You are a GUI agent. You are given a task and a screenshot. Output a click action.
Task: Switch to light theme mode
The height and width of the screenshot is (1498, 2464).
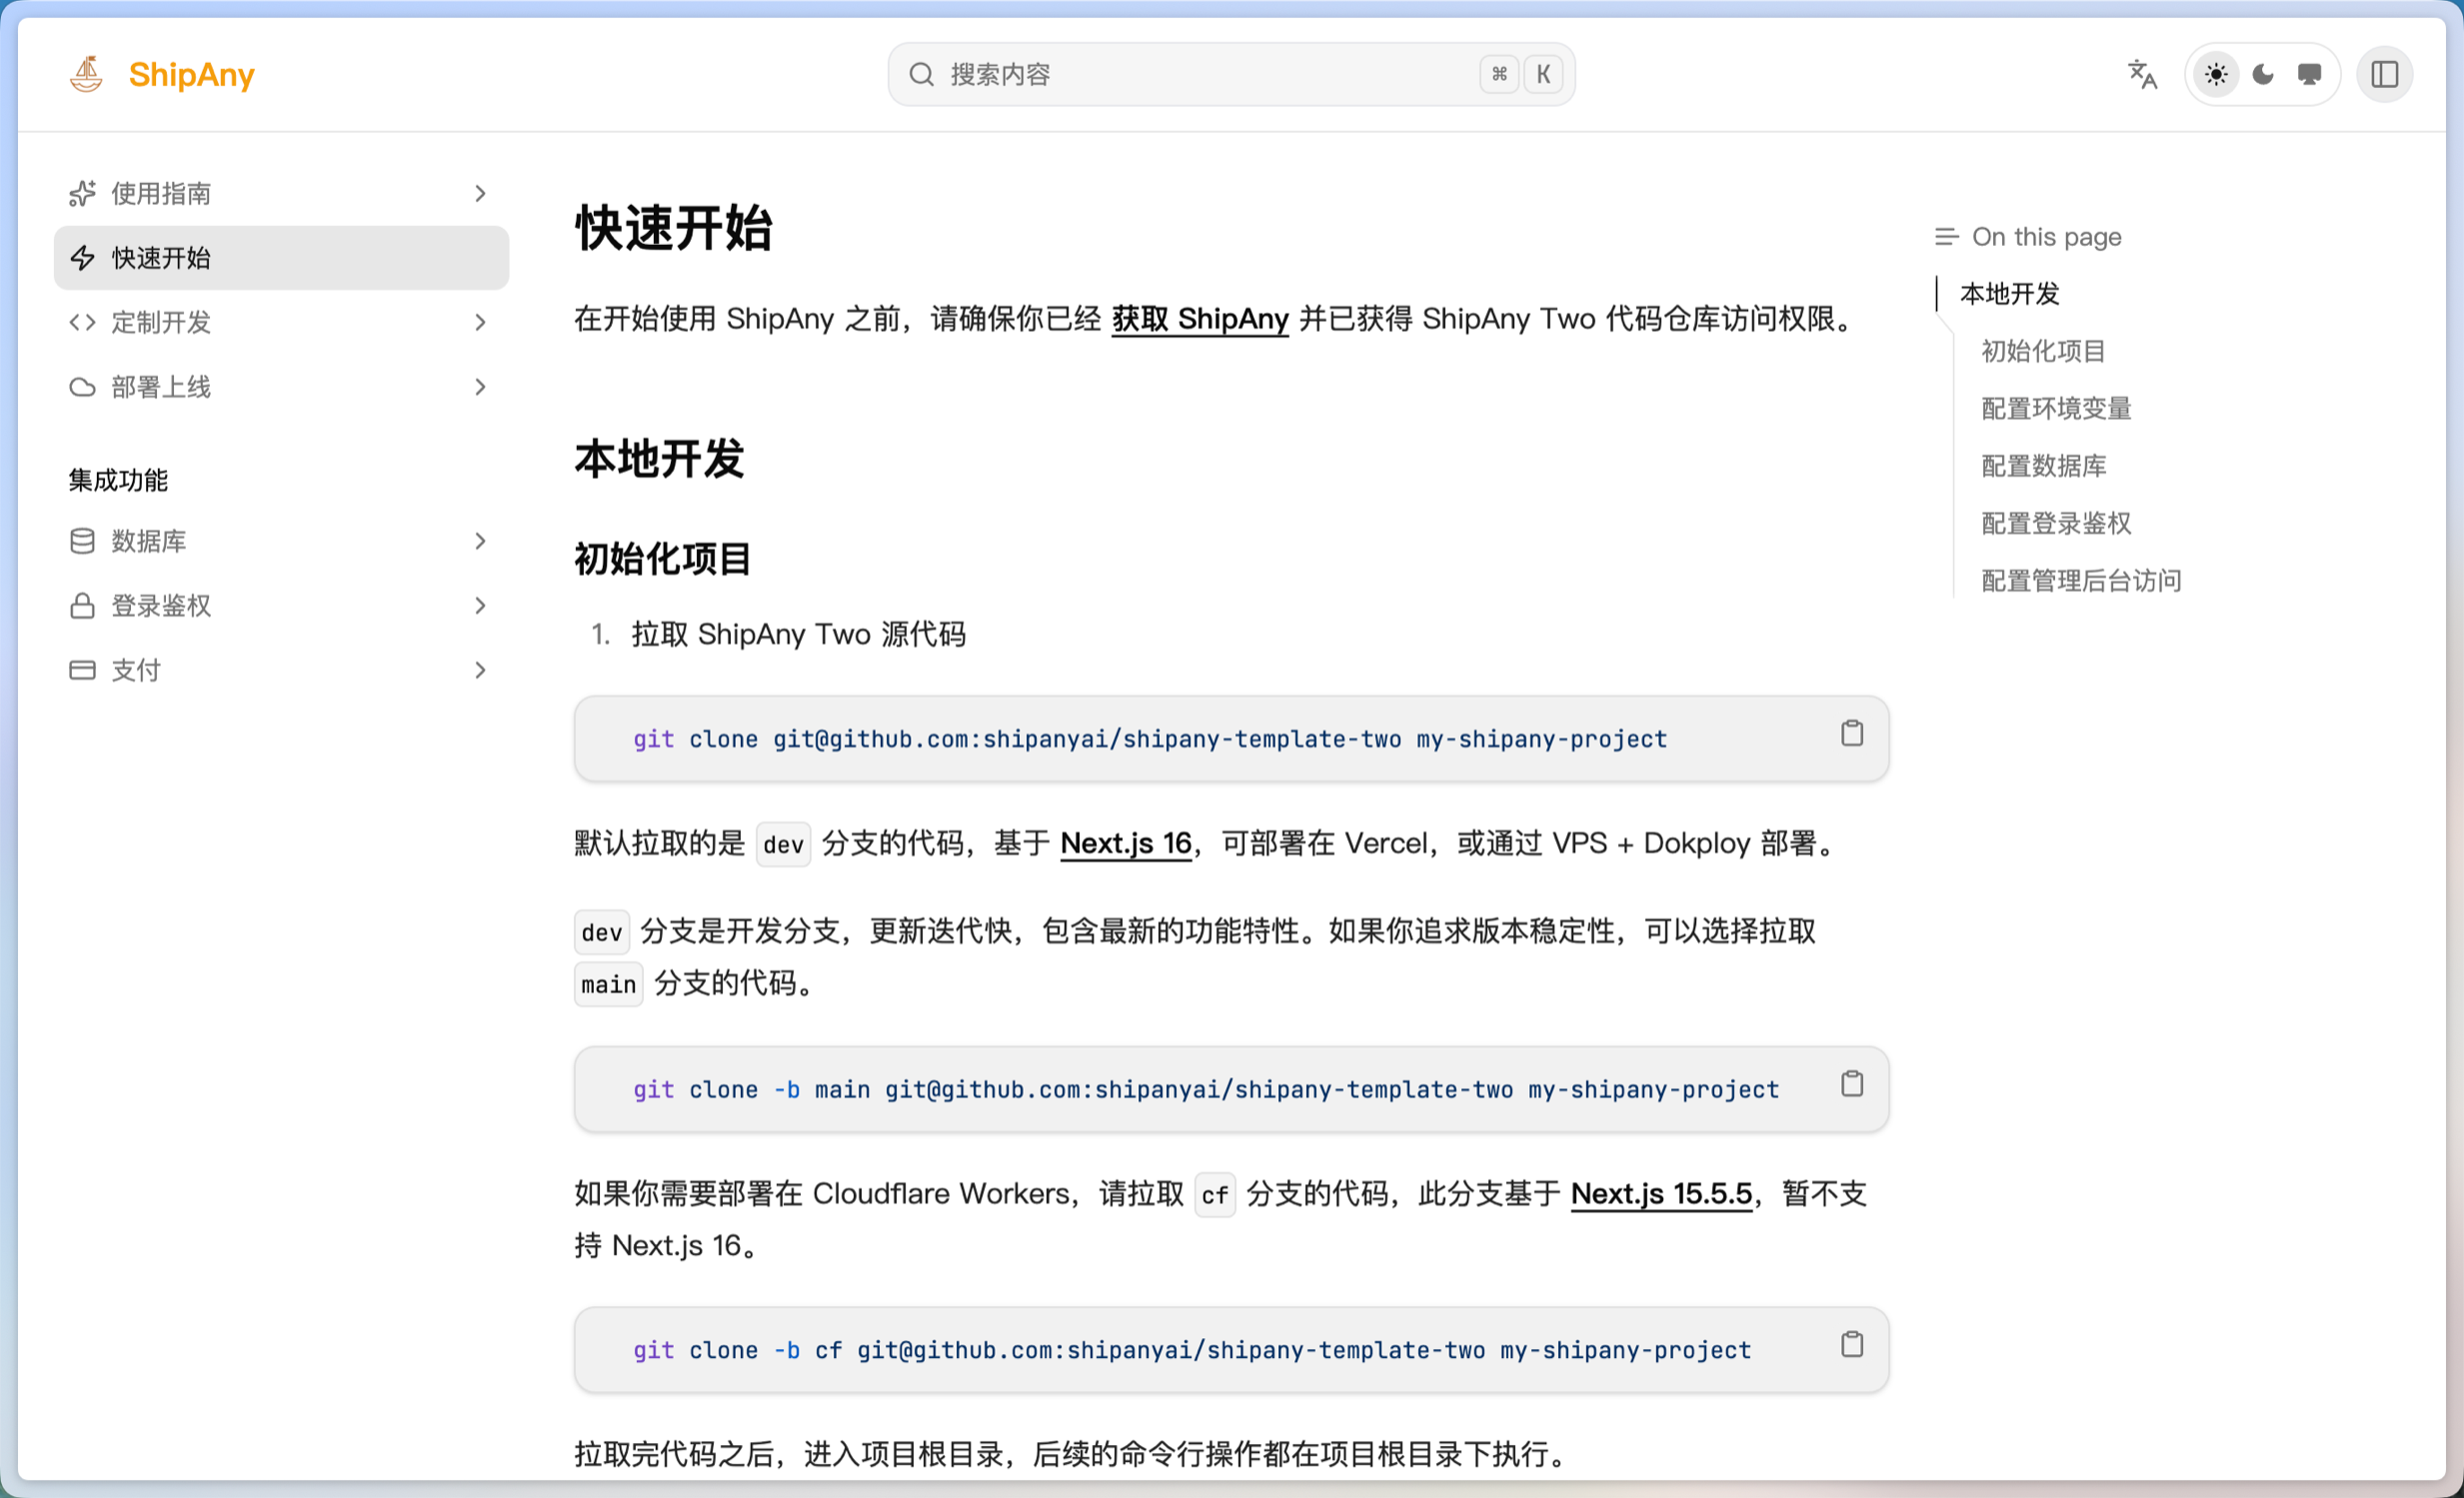(x=2215, y=74)
